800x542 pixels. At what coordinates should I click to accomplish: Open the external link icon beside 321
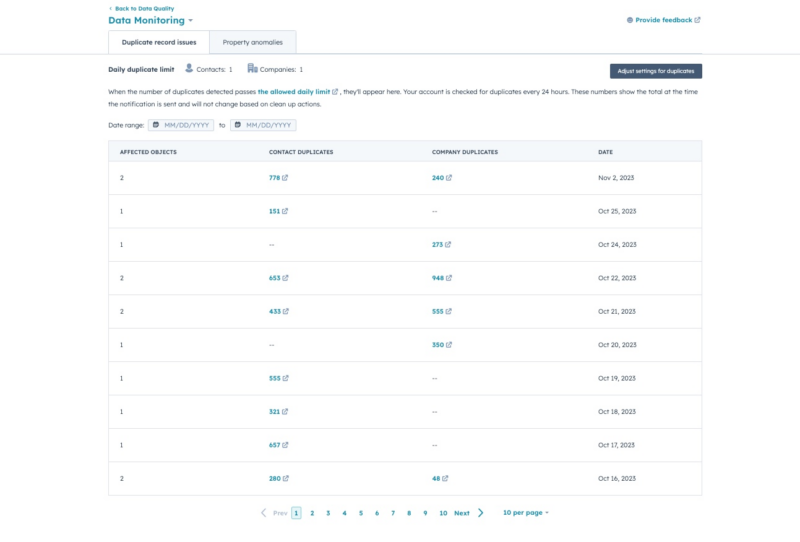[x=285, y=411]
